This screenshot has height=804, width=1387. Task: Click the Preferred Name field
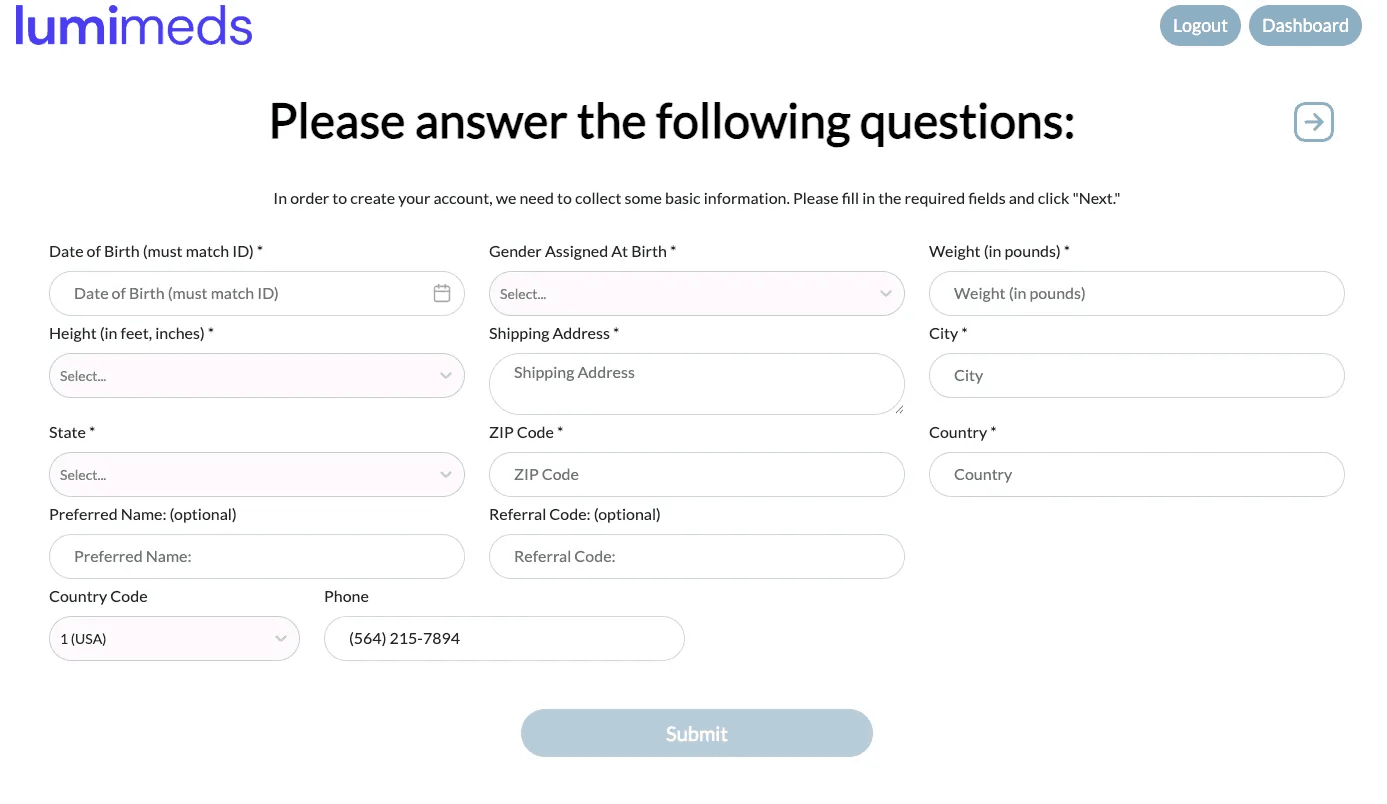click(x=256, y=557)
